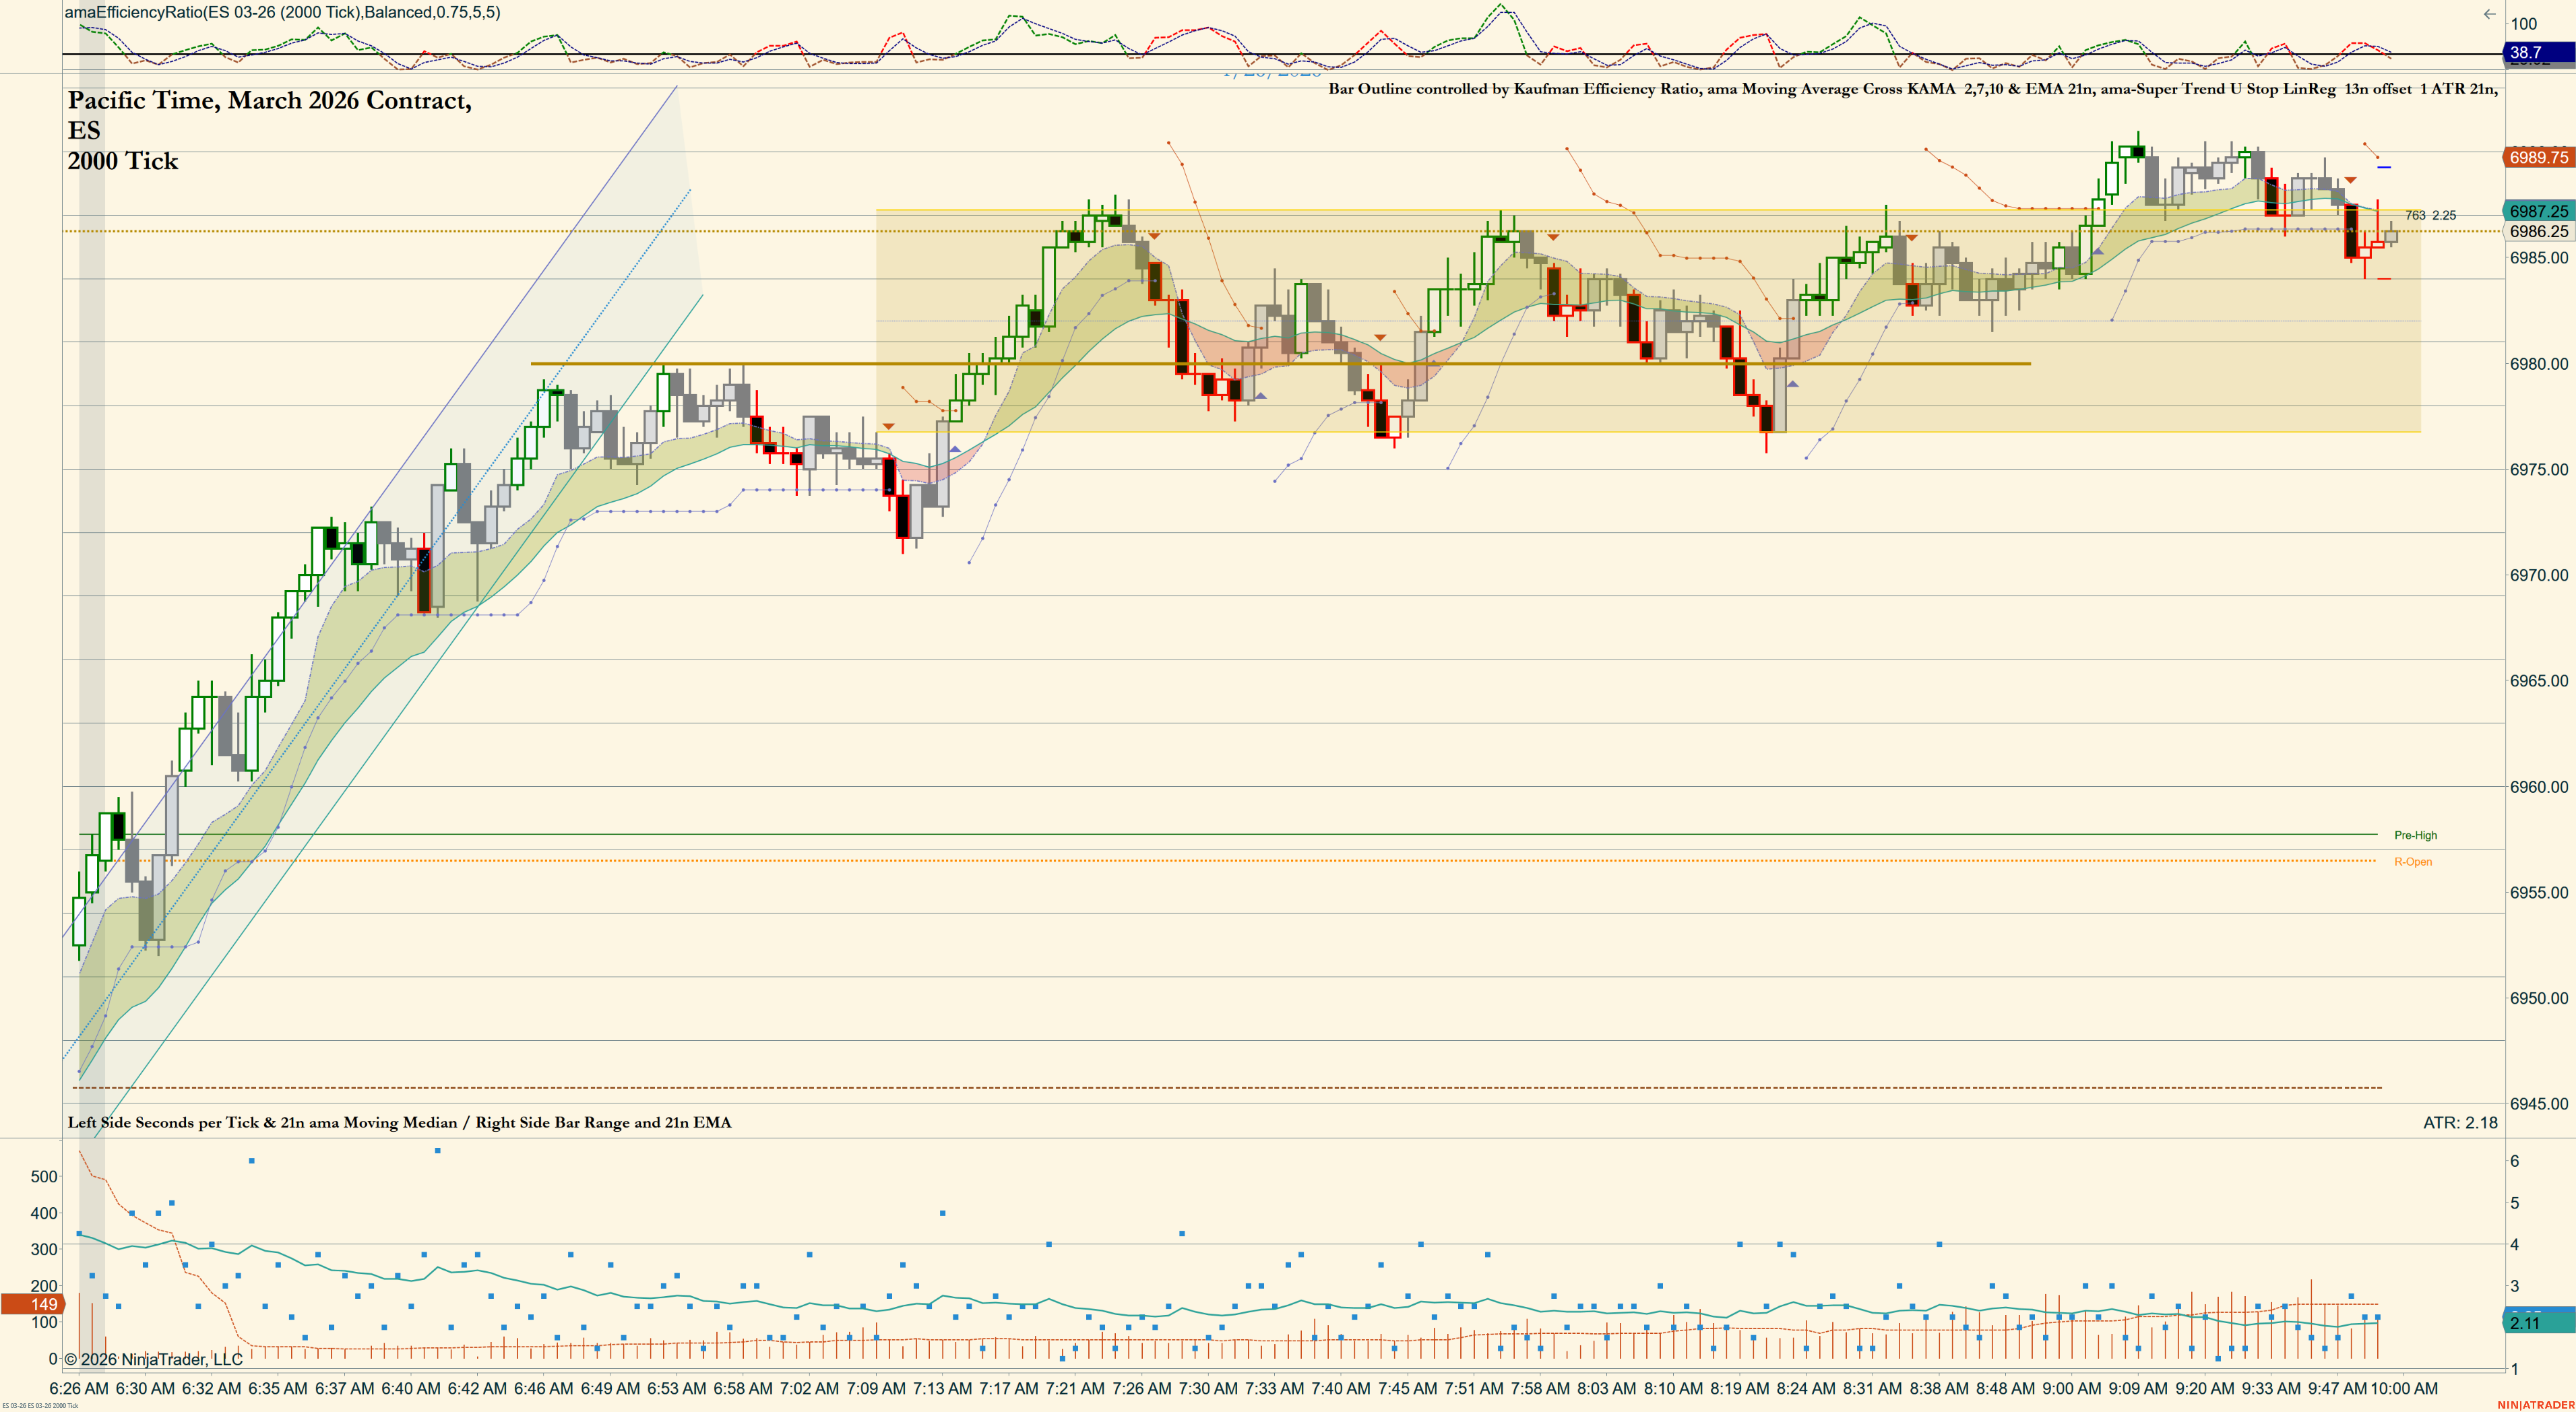Click the 3 label on the lower-right axis
This screenshot has width=2576, height=1412.
pyautogui.click(x=2514, y=1286)
